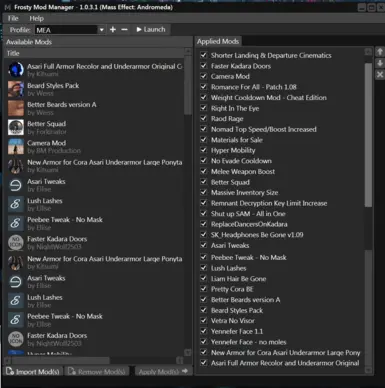Move selected applied mod down arrow

(380, 63)
